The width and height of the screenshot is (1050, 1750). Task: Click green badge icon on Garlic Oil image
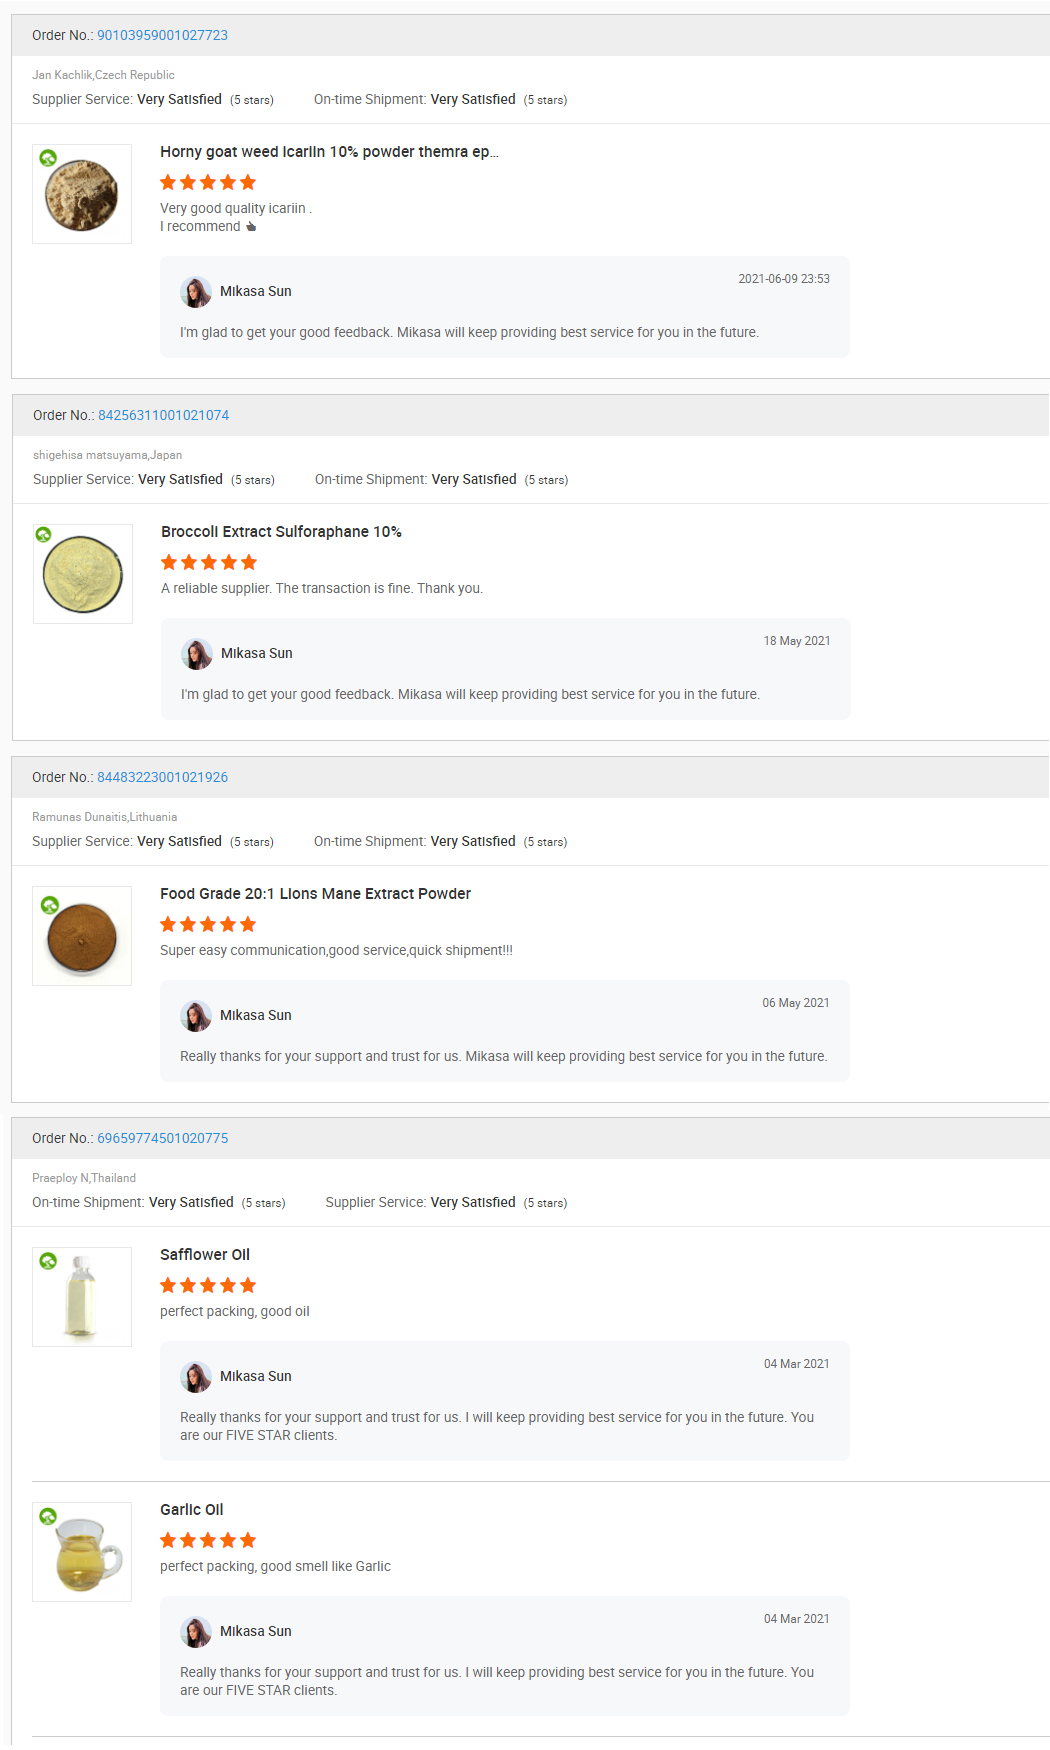pos(48,1516)
